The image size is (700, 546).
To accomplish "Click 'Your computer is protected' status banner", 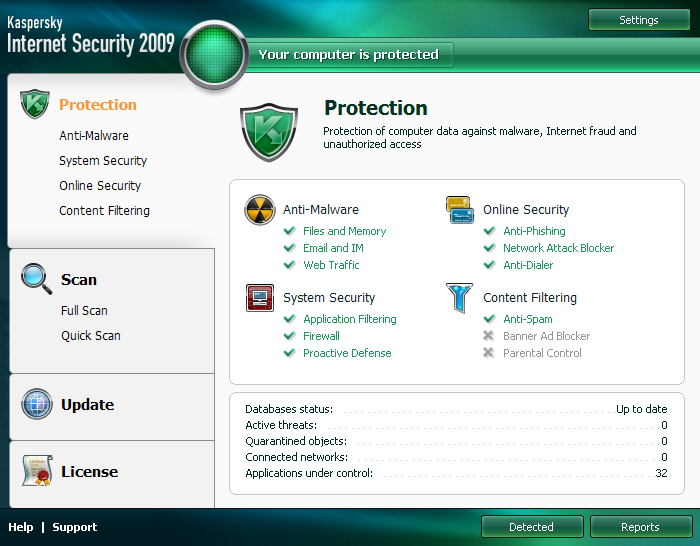I will point(349,54).
